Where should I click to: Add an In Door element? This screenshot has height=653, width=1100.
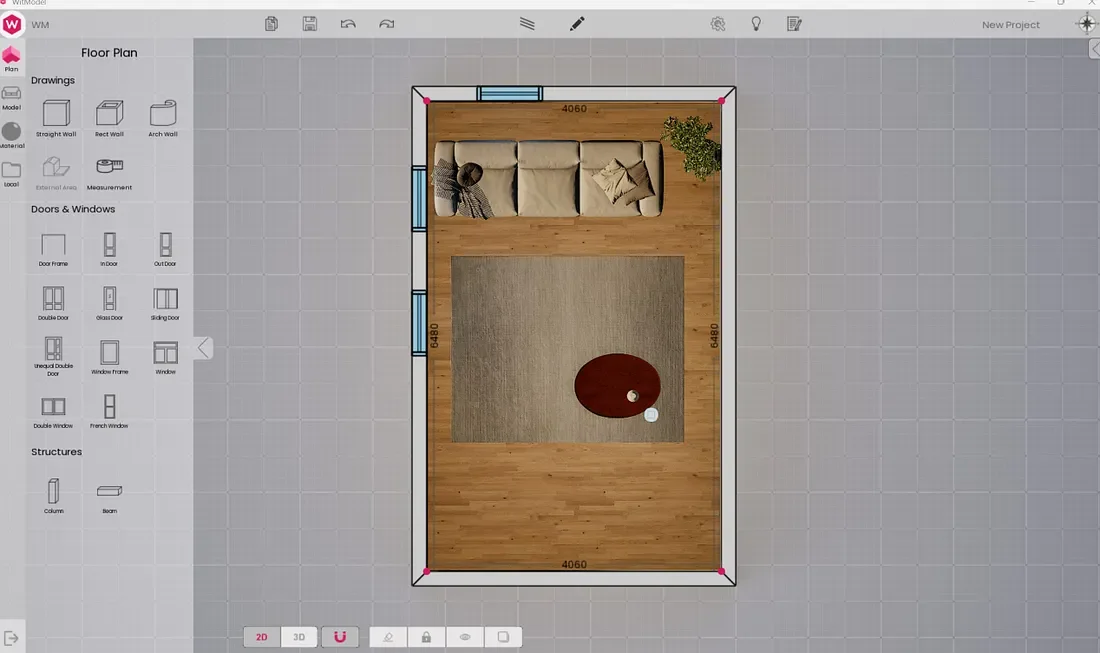click(x=109, y=249)
